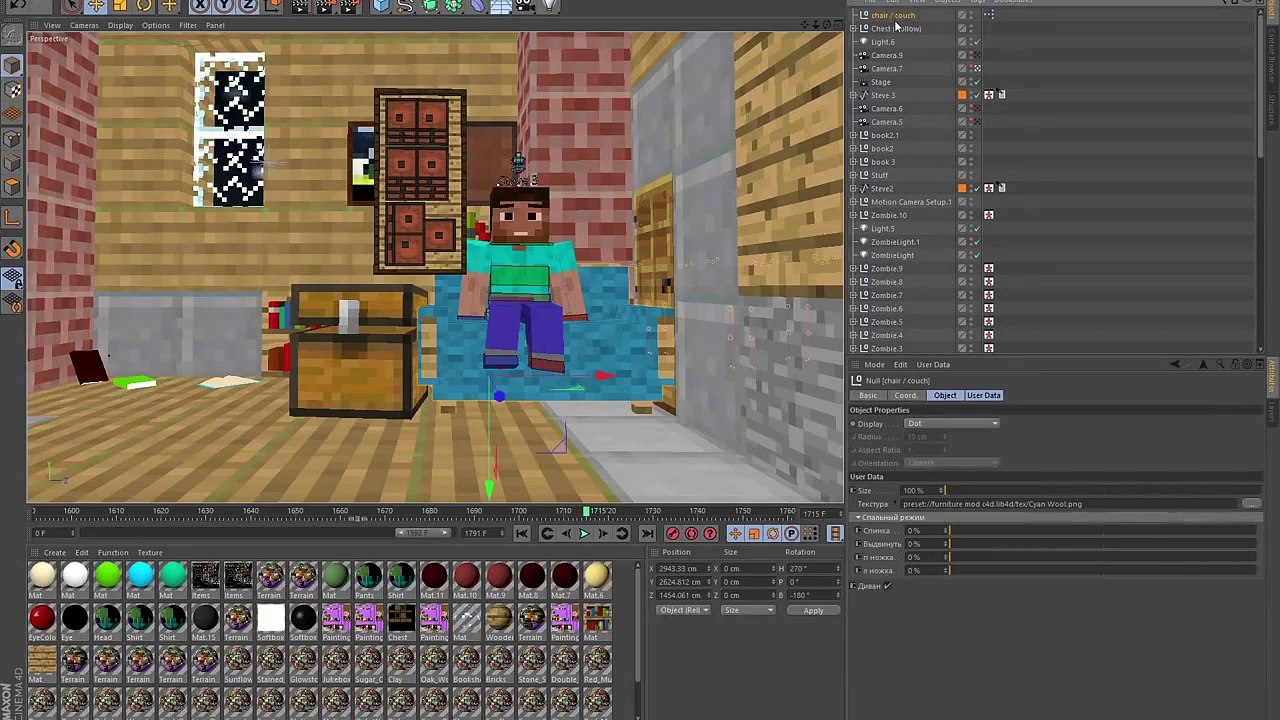Toggle Stage enable checkmark
Screen dimensions: 1280x720
tap(977, 82)
